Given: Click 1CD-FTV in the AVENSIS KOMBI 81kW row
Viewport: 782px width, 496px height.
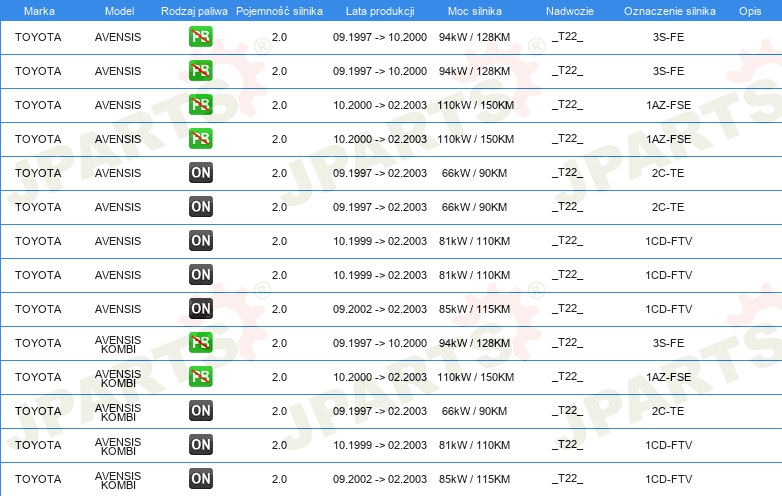Looking at the screenshot, I should [668, 445].
